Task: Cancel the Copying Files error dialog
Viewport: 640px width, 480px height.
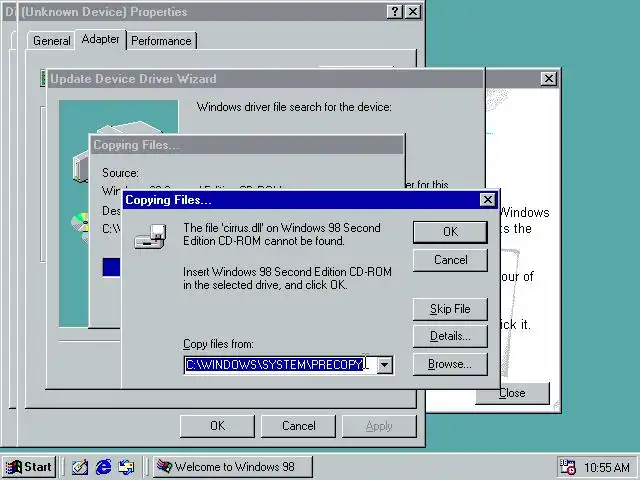Action: tap(450, 260)
